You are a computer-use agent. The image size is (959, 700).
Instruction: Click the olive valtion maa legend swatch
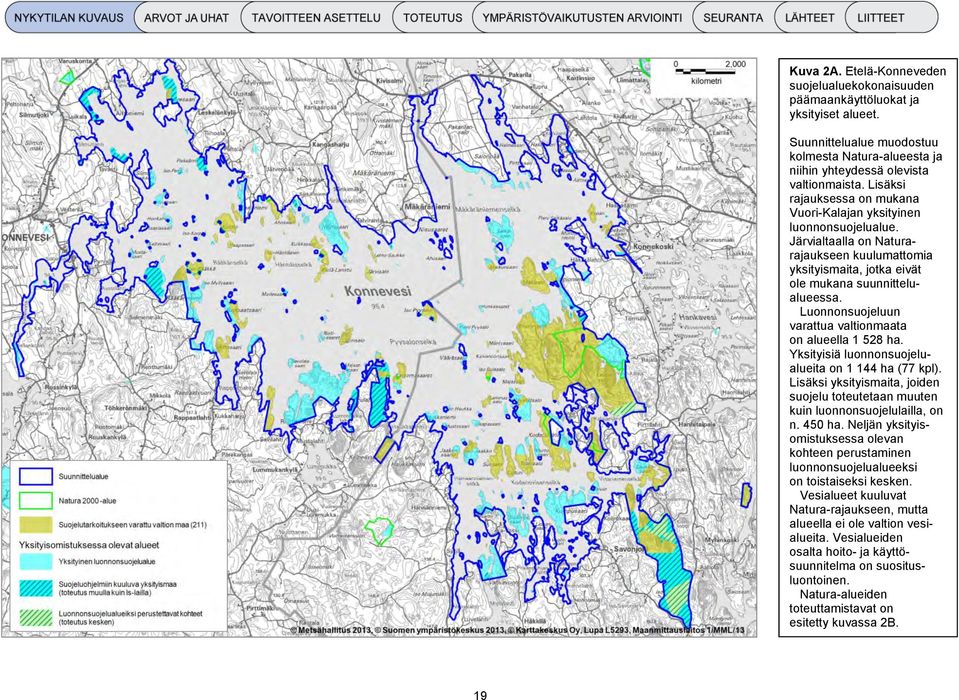[x=35, y=525]
